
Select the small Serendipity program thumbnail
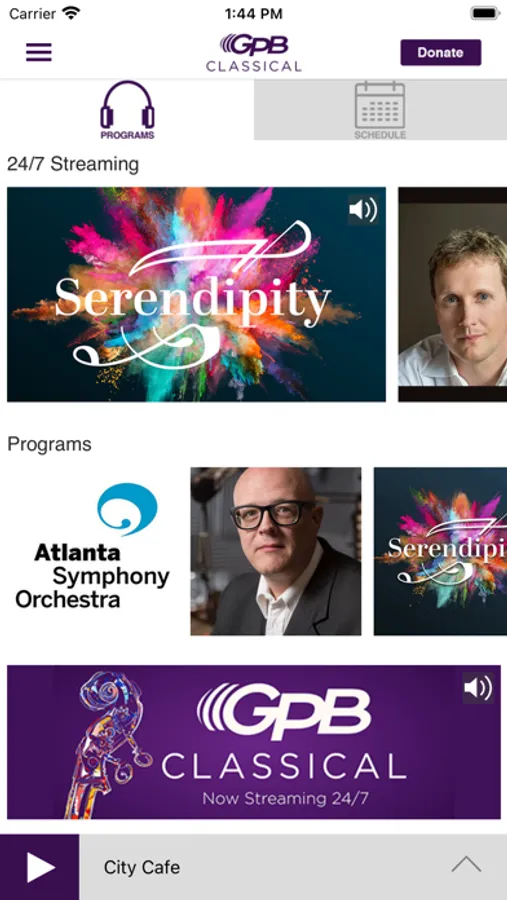pyautogui.click(x=440, y=551)
